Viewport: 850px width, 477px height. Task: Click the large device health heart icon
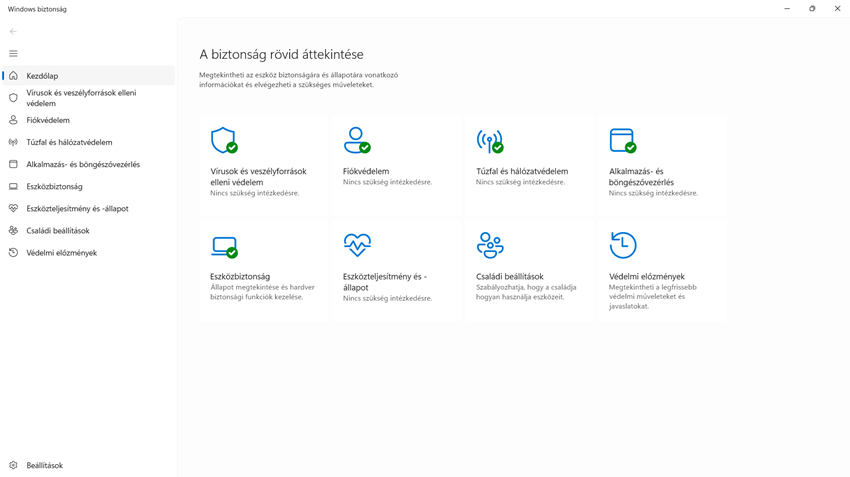pyautogui.click(x=357, y=244)
